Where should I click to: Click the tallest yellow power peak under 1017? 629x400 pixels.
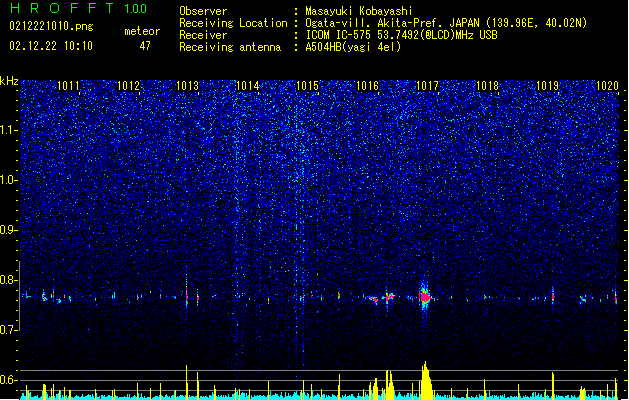click(426, 380)
